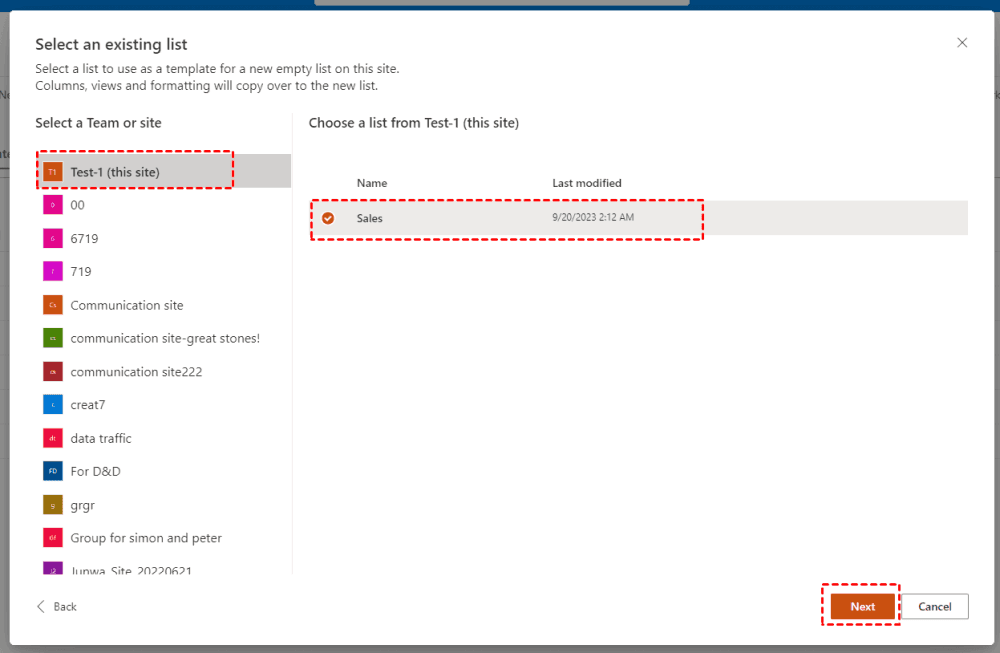Screen dimensions: 1000x653
Task: Click the pink 00 site icon
Action: pos(52,205)
